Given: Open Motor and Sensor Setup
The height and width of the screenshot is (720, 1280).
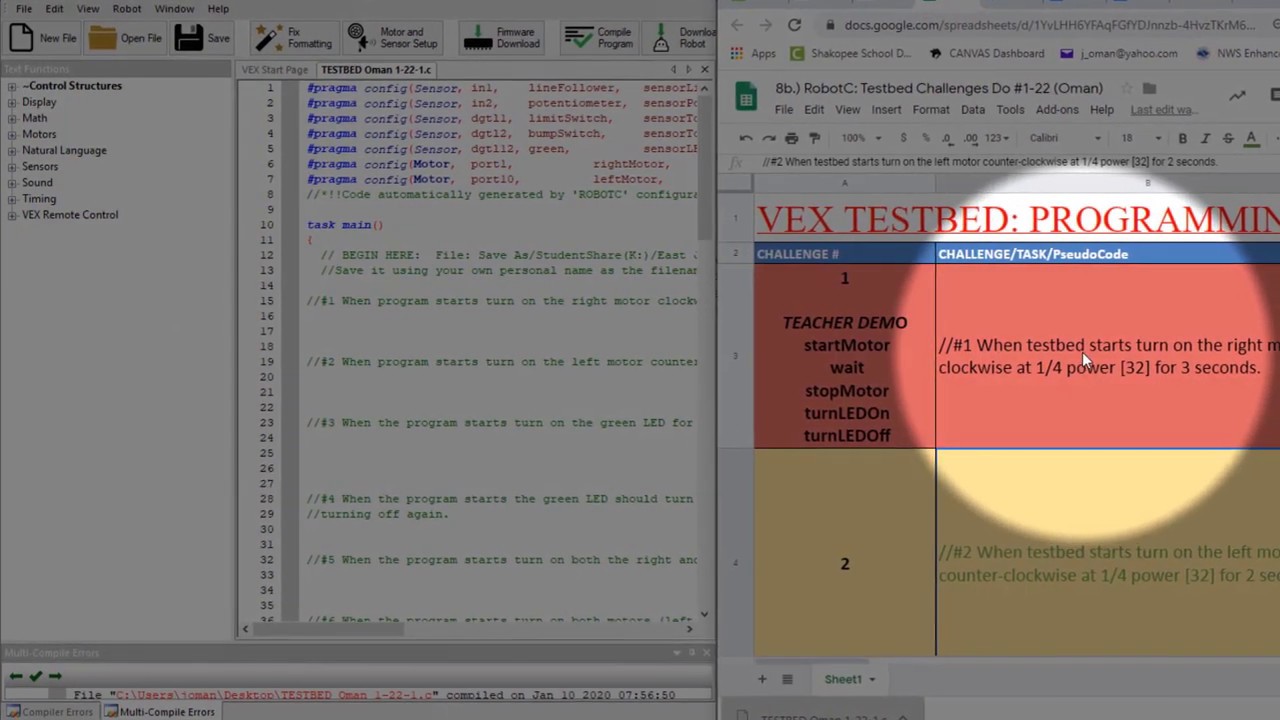Looking at the screenshot, I should point(393,38).
